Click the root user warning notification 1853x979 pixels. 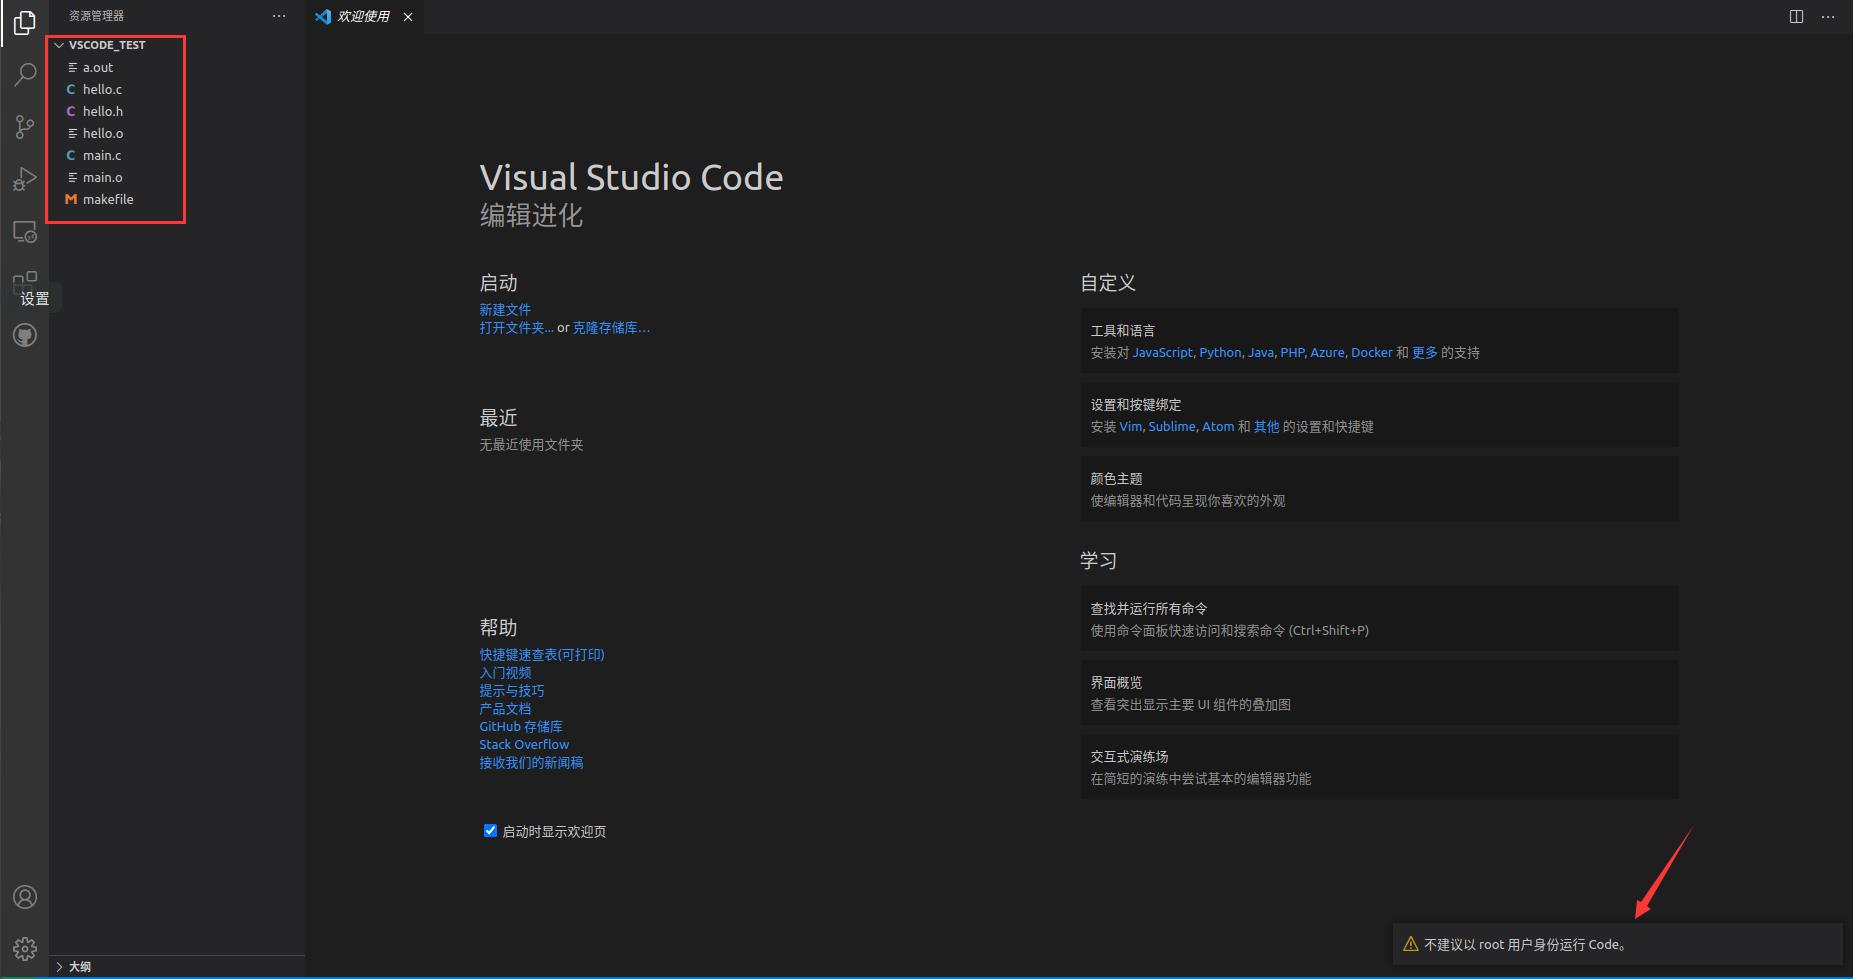pyautogui.click(x=1617, y=944)
